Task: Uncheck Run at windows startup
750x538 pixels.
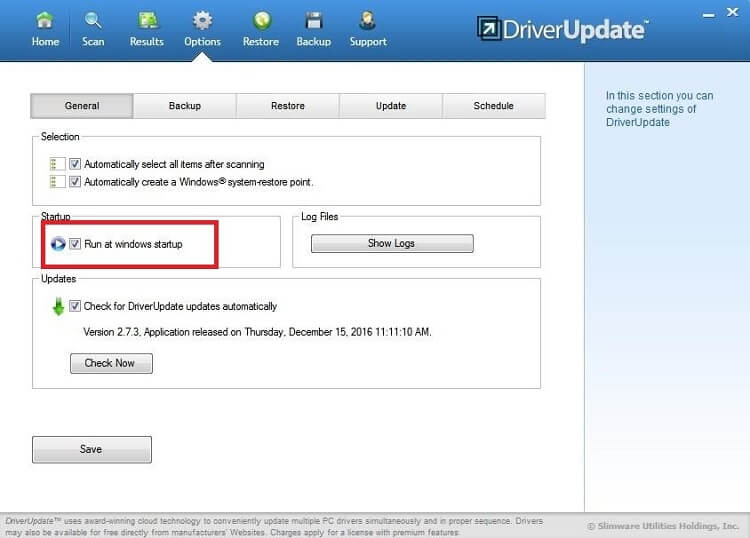Action: [75, 244]
